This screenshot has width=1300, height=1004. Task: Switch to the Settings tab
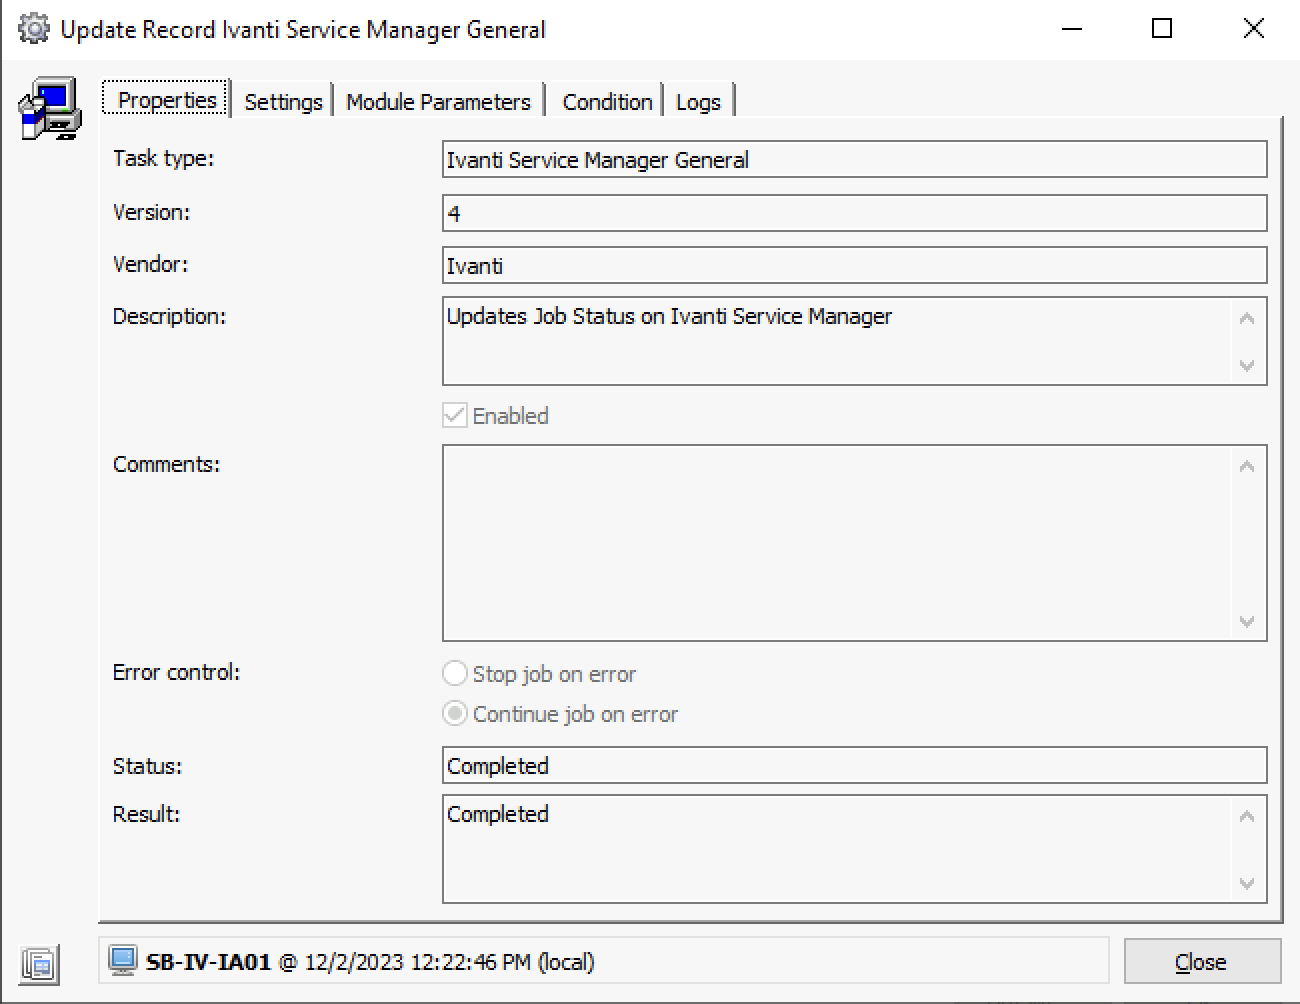pos(283,102)
